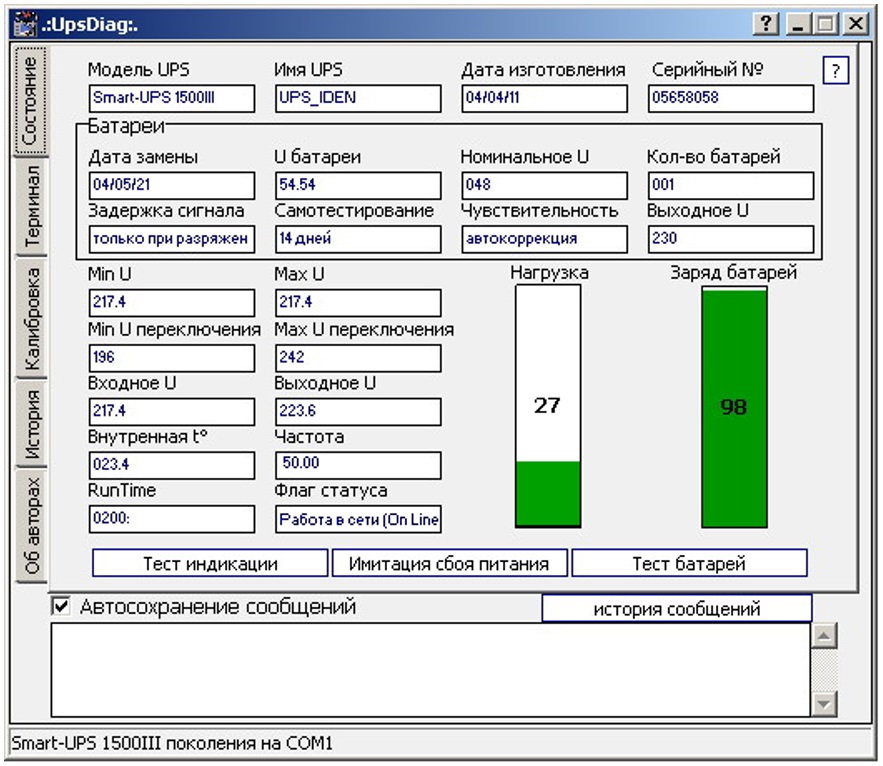
Task: Click the Модель UPS field Smart-UPS 1500III
Action: [x=172, y=99]
